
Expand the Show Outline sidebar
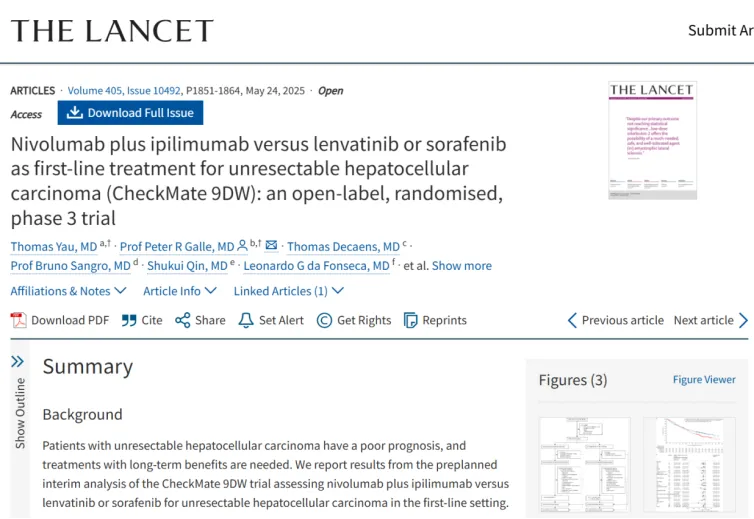tap(18, 362)
